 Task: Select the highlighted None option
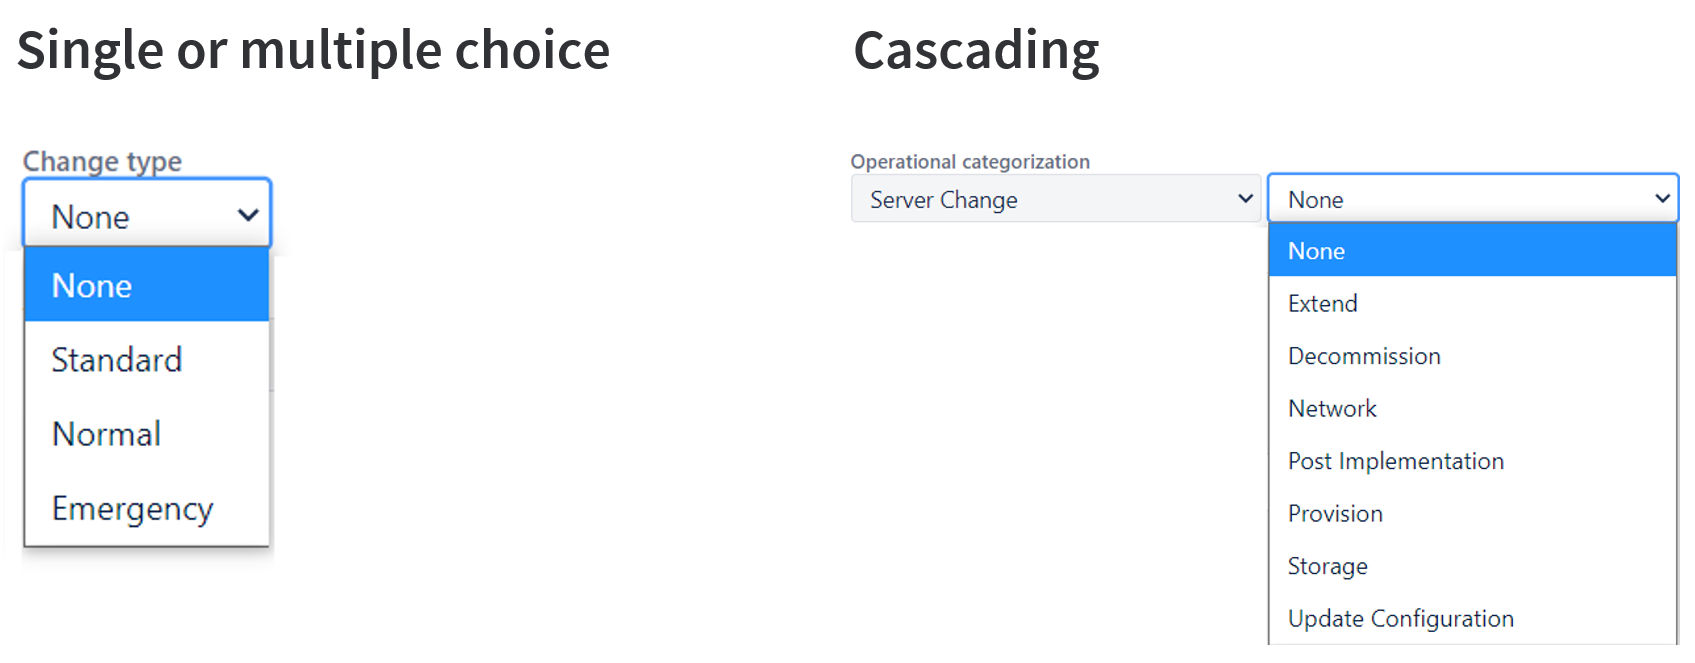coord(1316,250)
